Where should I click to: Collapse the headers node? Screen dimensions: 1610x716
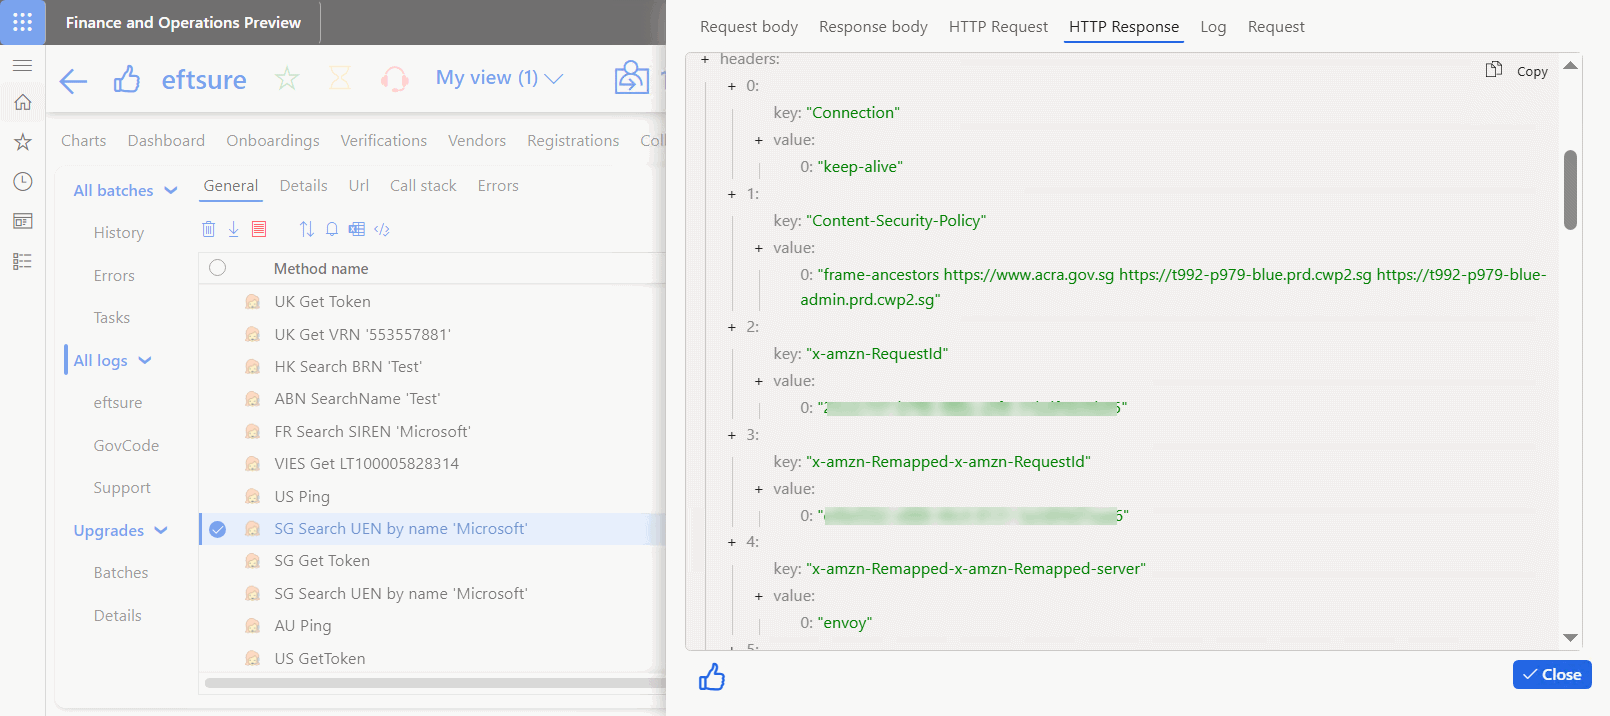(x=705, y=59)
